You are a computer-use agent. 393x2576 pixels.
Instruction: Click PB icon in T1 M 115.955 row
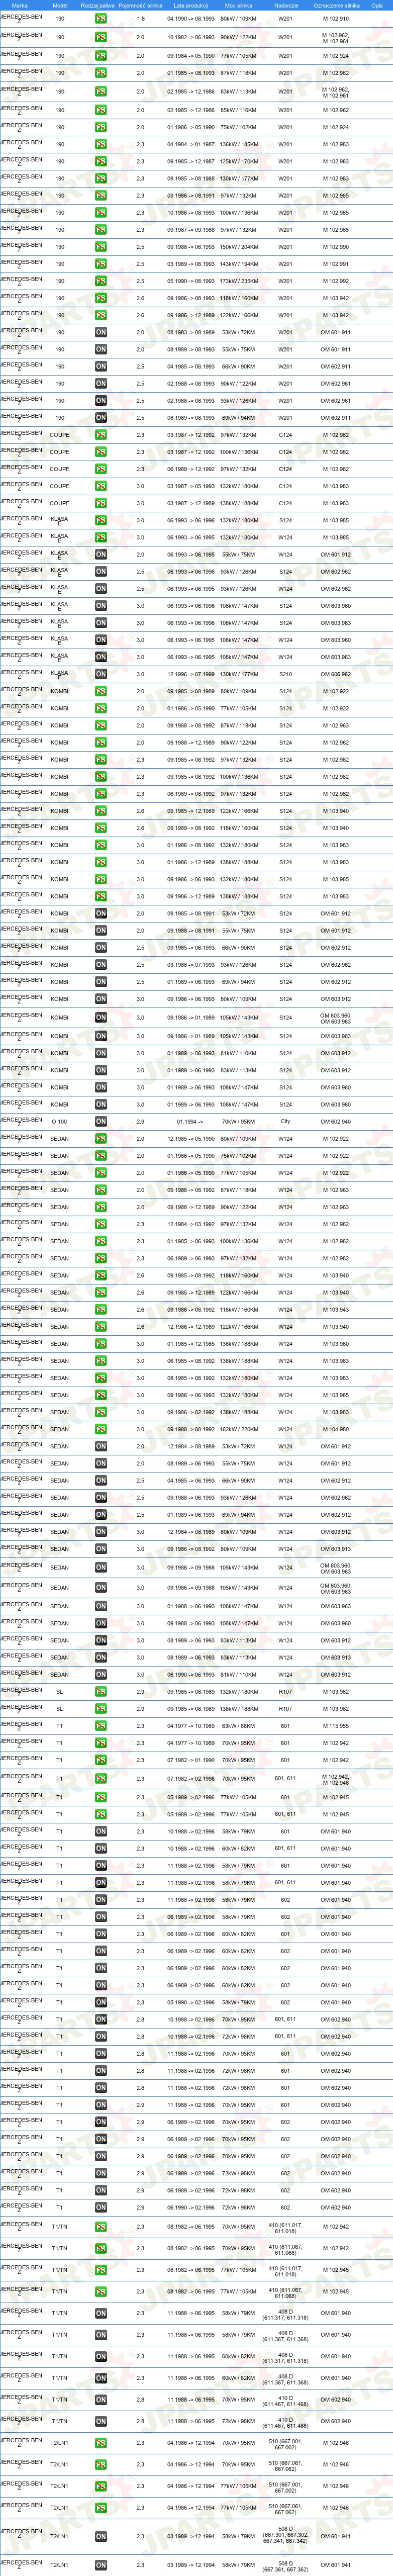coord(101,1726)
